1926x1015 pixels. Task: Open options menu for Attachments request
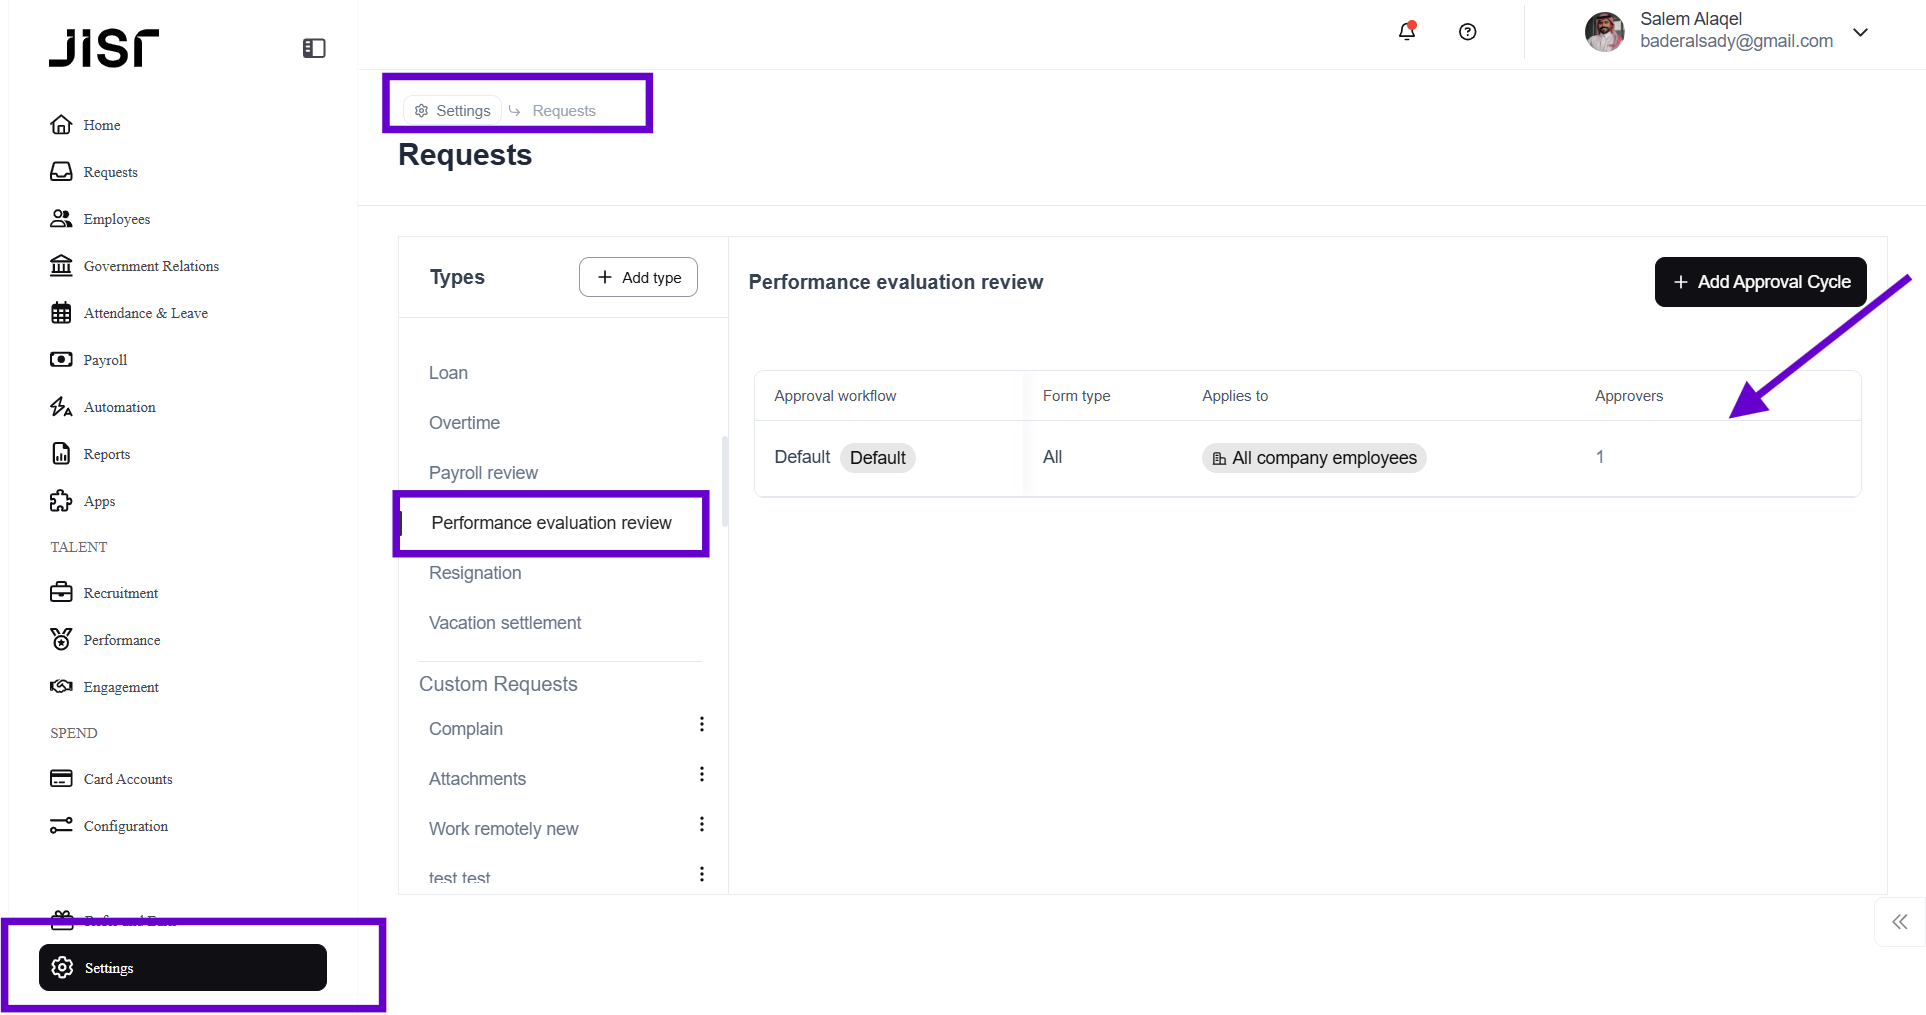(702, 775)
